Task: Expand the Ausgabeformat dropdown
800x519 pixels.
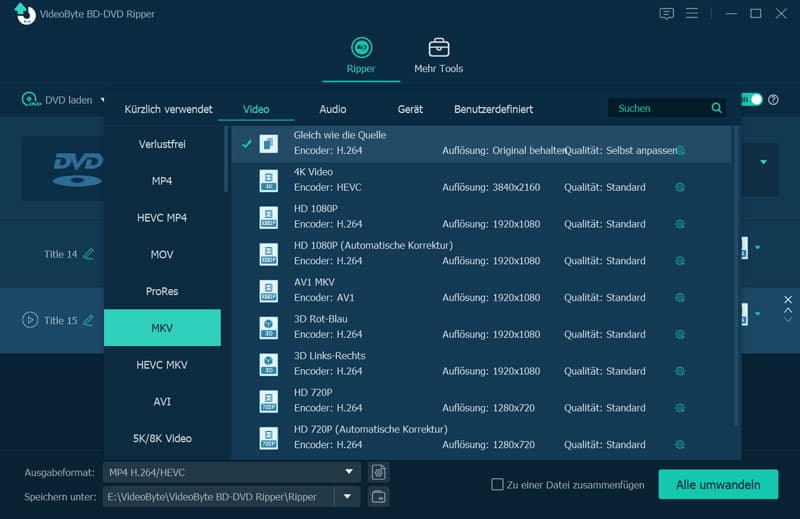Action: tap(349, 472)
